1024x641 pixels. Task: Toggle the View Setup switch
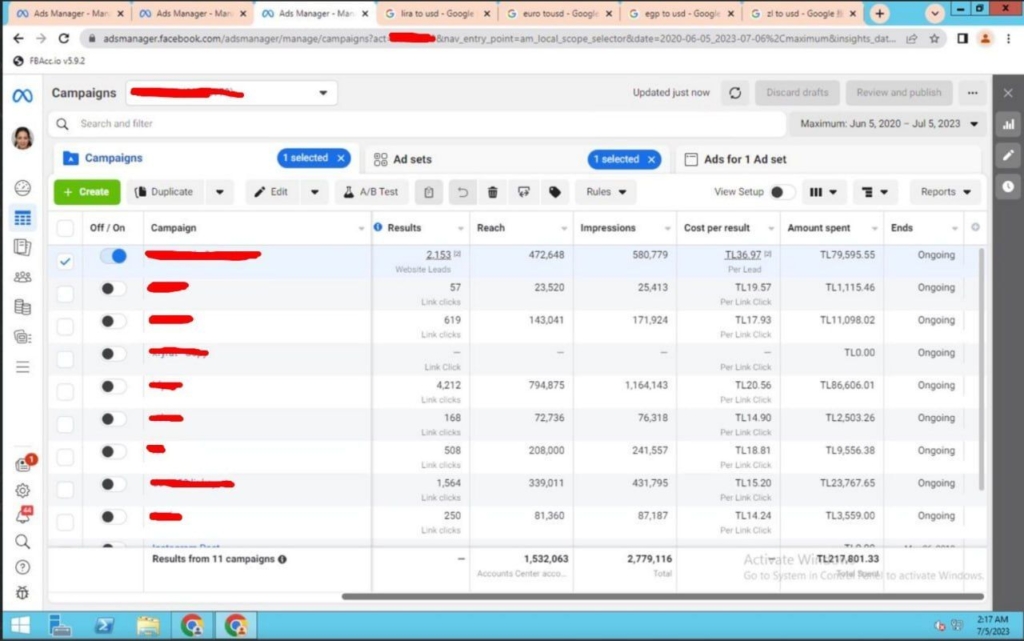click(x=782, y=192)
